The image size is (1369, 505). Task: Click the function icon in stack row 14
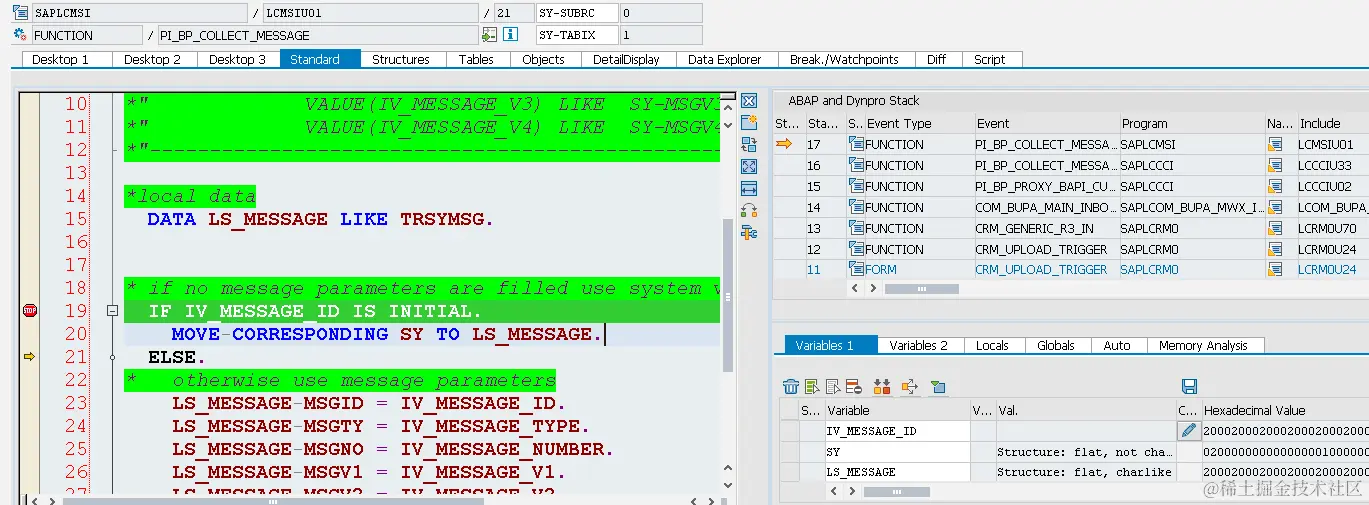856,208
